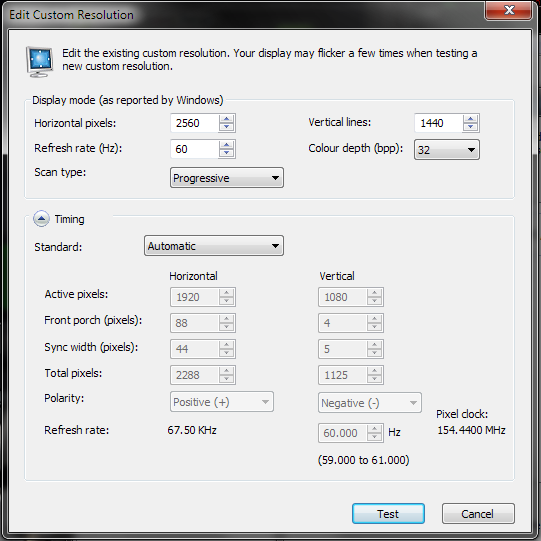Click vertical Sync width field 5
The image size is (541, 541).
(343, 349)
